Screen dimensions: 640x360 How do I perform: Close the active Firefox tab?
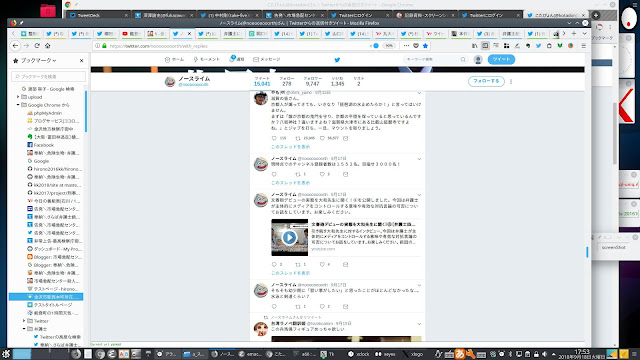pos(189,33)
